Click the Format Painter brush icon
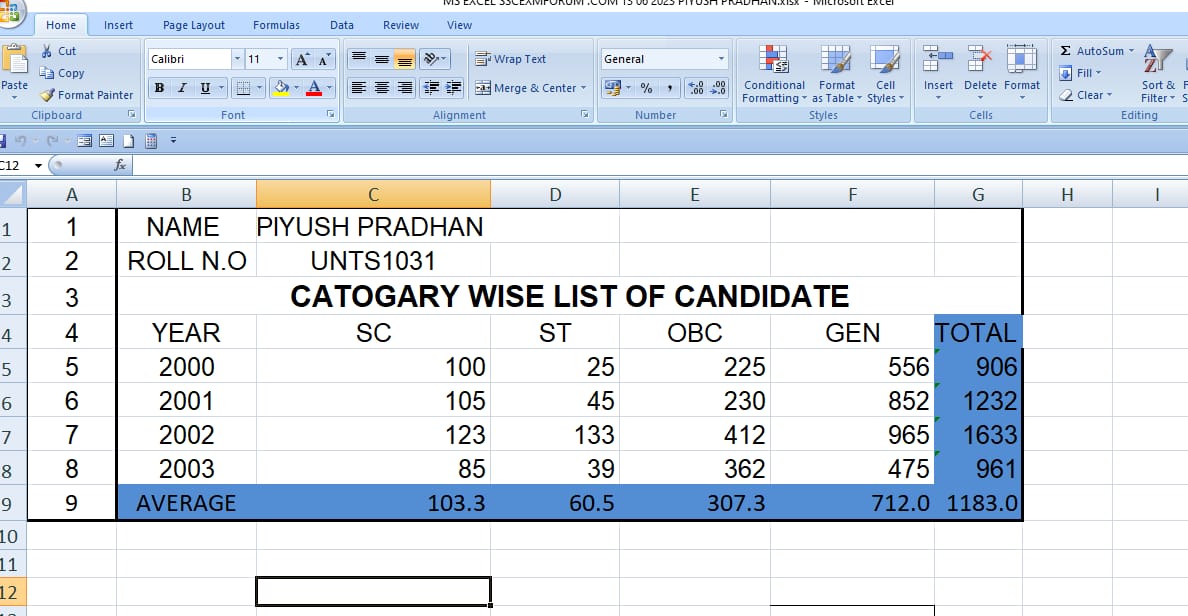1188x616 pixels. [x=48, y=95]
